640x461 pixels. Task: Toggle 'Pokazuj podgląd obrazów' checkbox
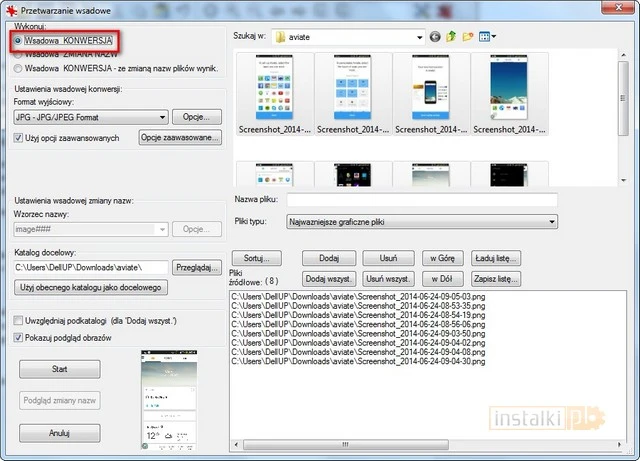tap(20, 338)
